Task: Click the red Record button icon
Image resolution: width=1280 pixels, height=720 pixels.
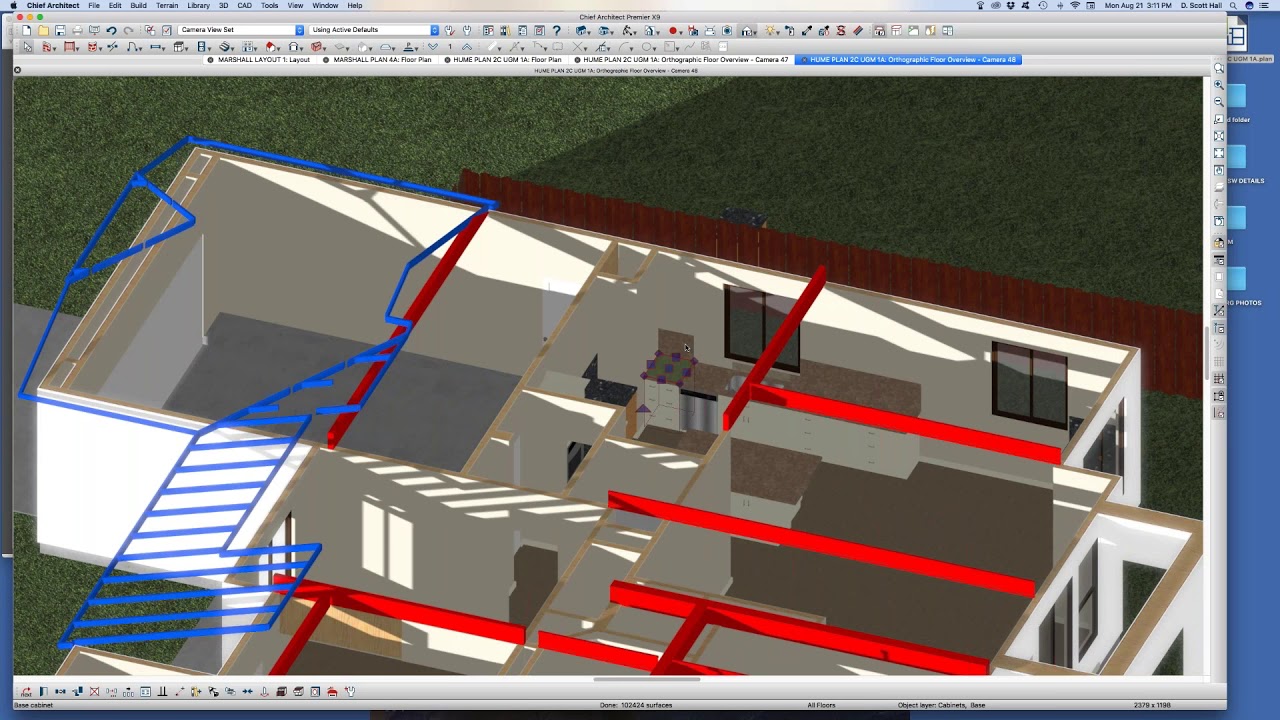Action: [x=672, y=30]
